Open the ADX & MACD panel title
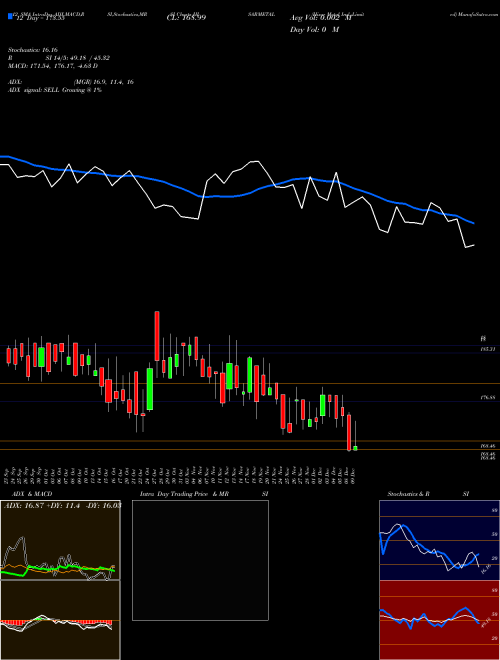The image size is (500, 660). 32,494
